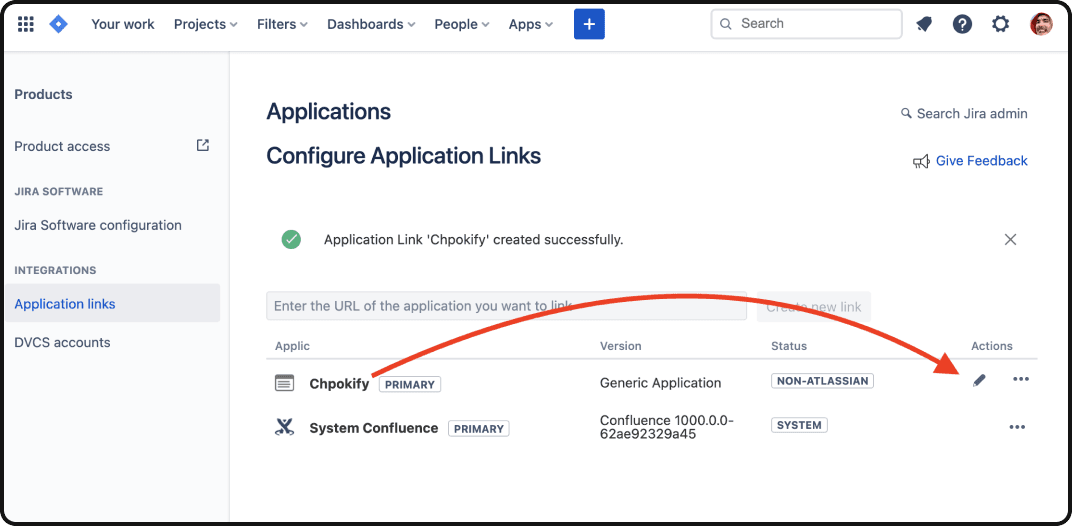Image resolution: width=1072 pixels, height=526 pixels.
Task: Focus the application URL input field
Action: coord(507,306)
